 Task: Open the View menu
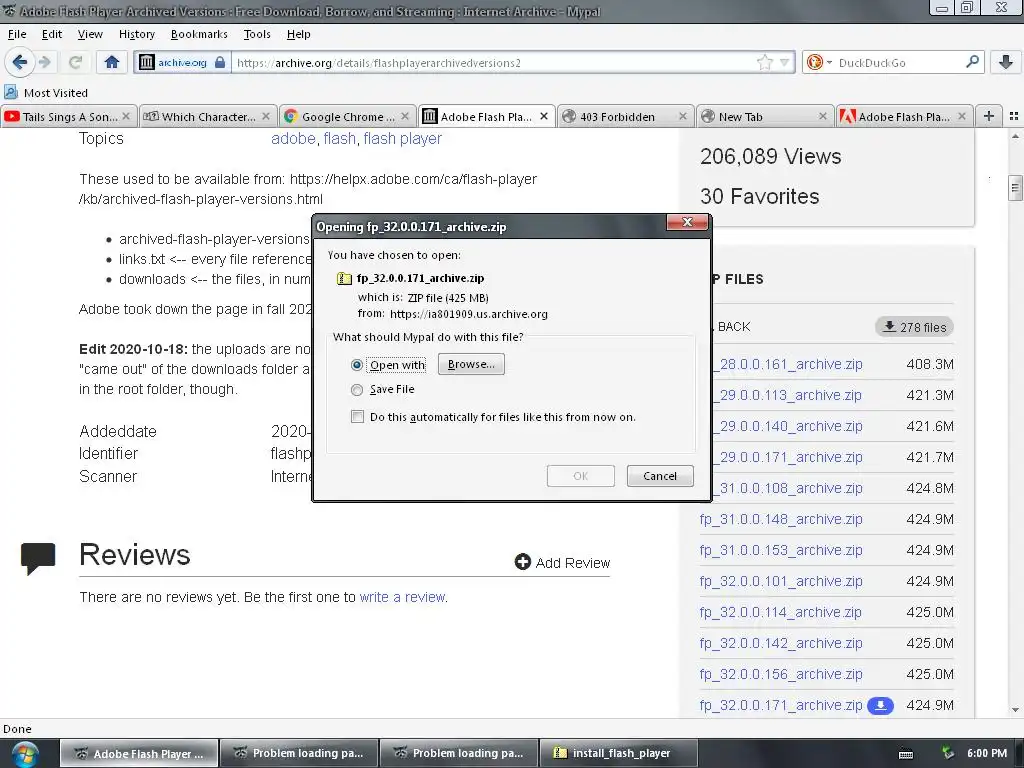[90, 34]
